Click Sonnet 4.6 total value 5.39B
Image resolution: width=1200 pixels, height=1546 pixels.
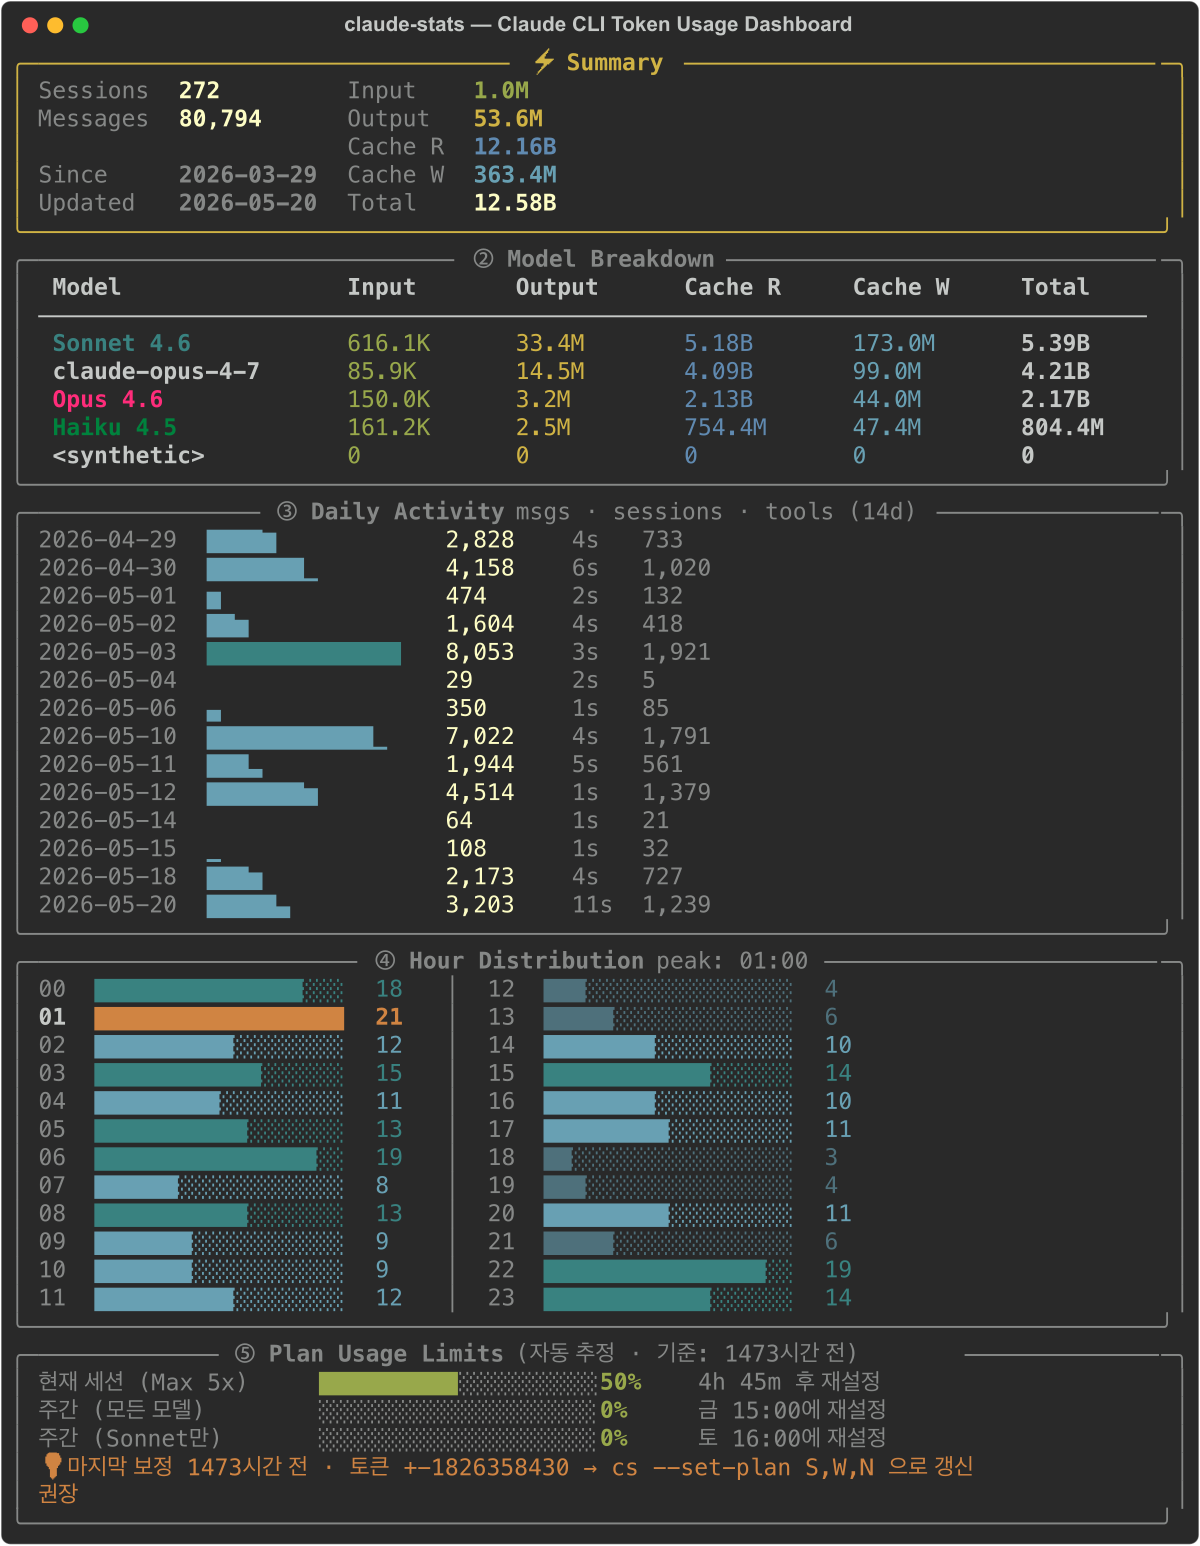tap(1055, 343)
